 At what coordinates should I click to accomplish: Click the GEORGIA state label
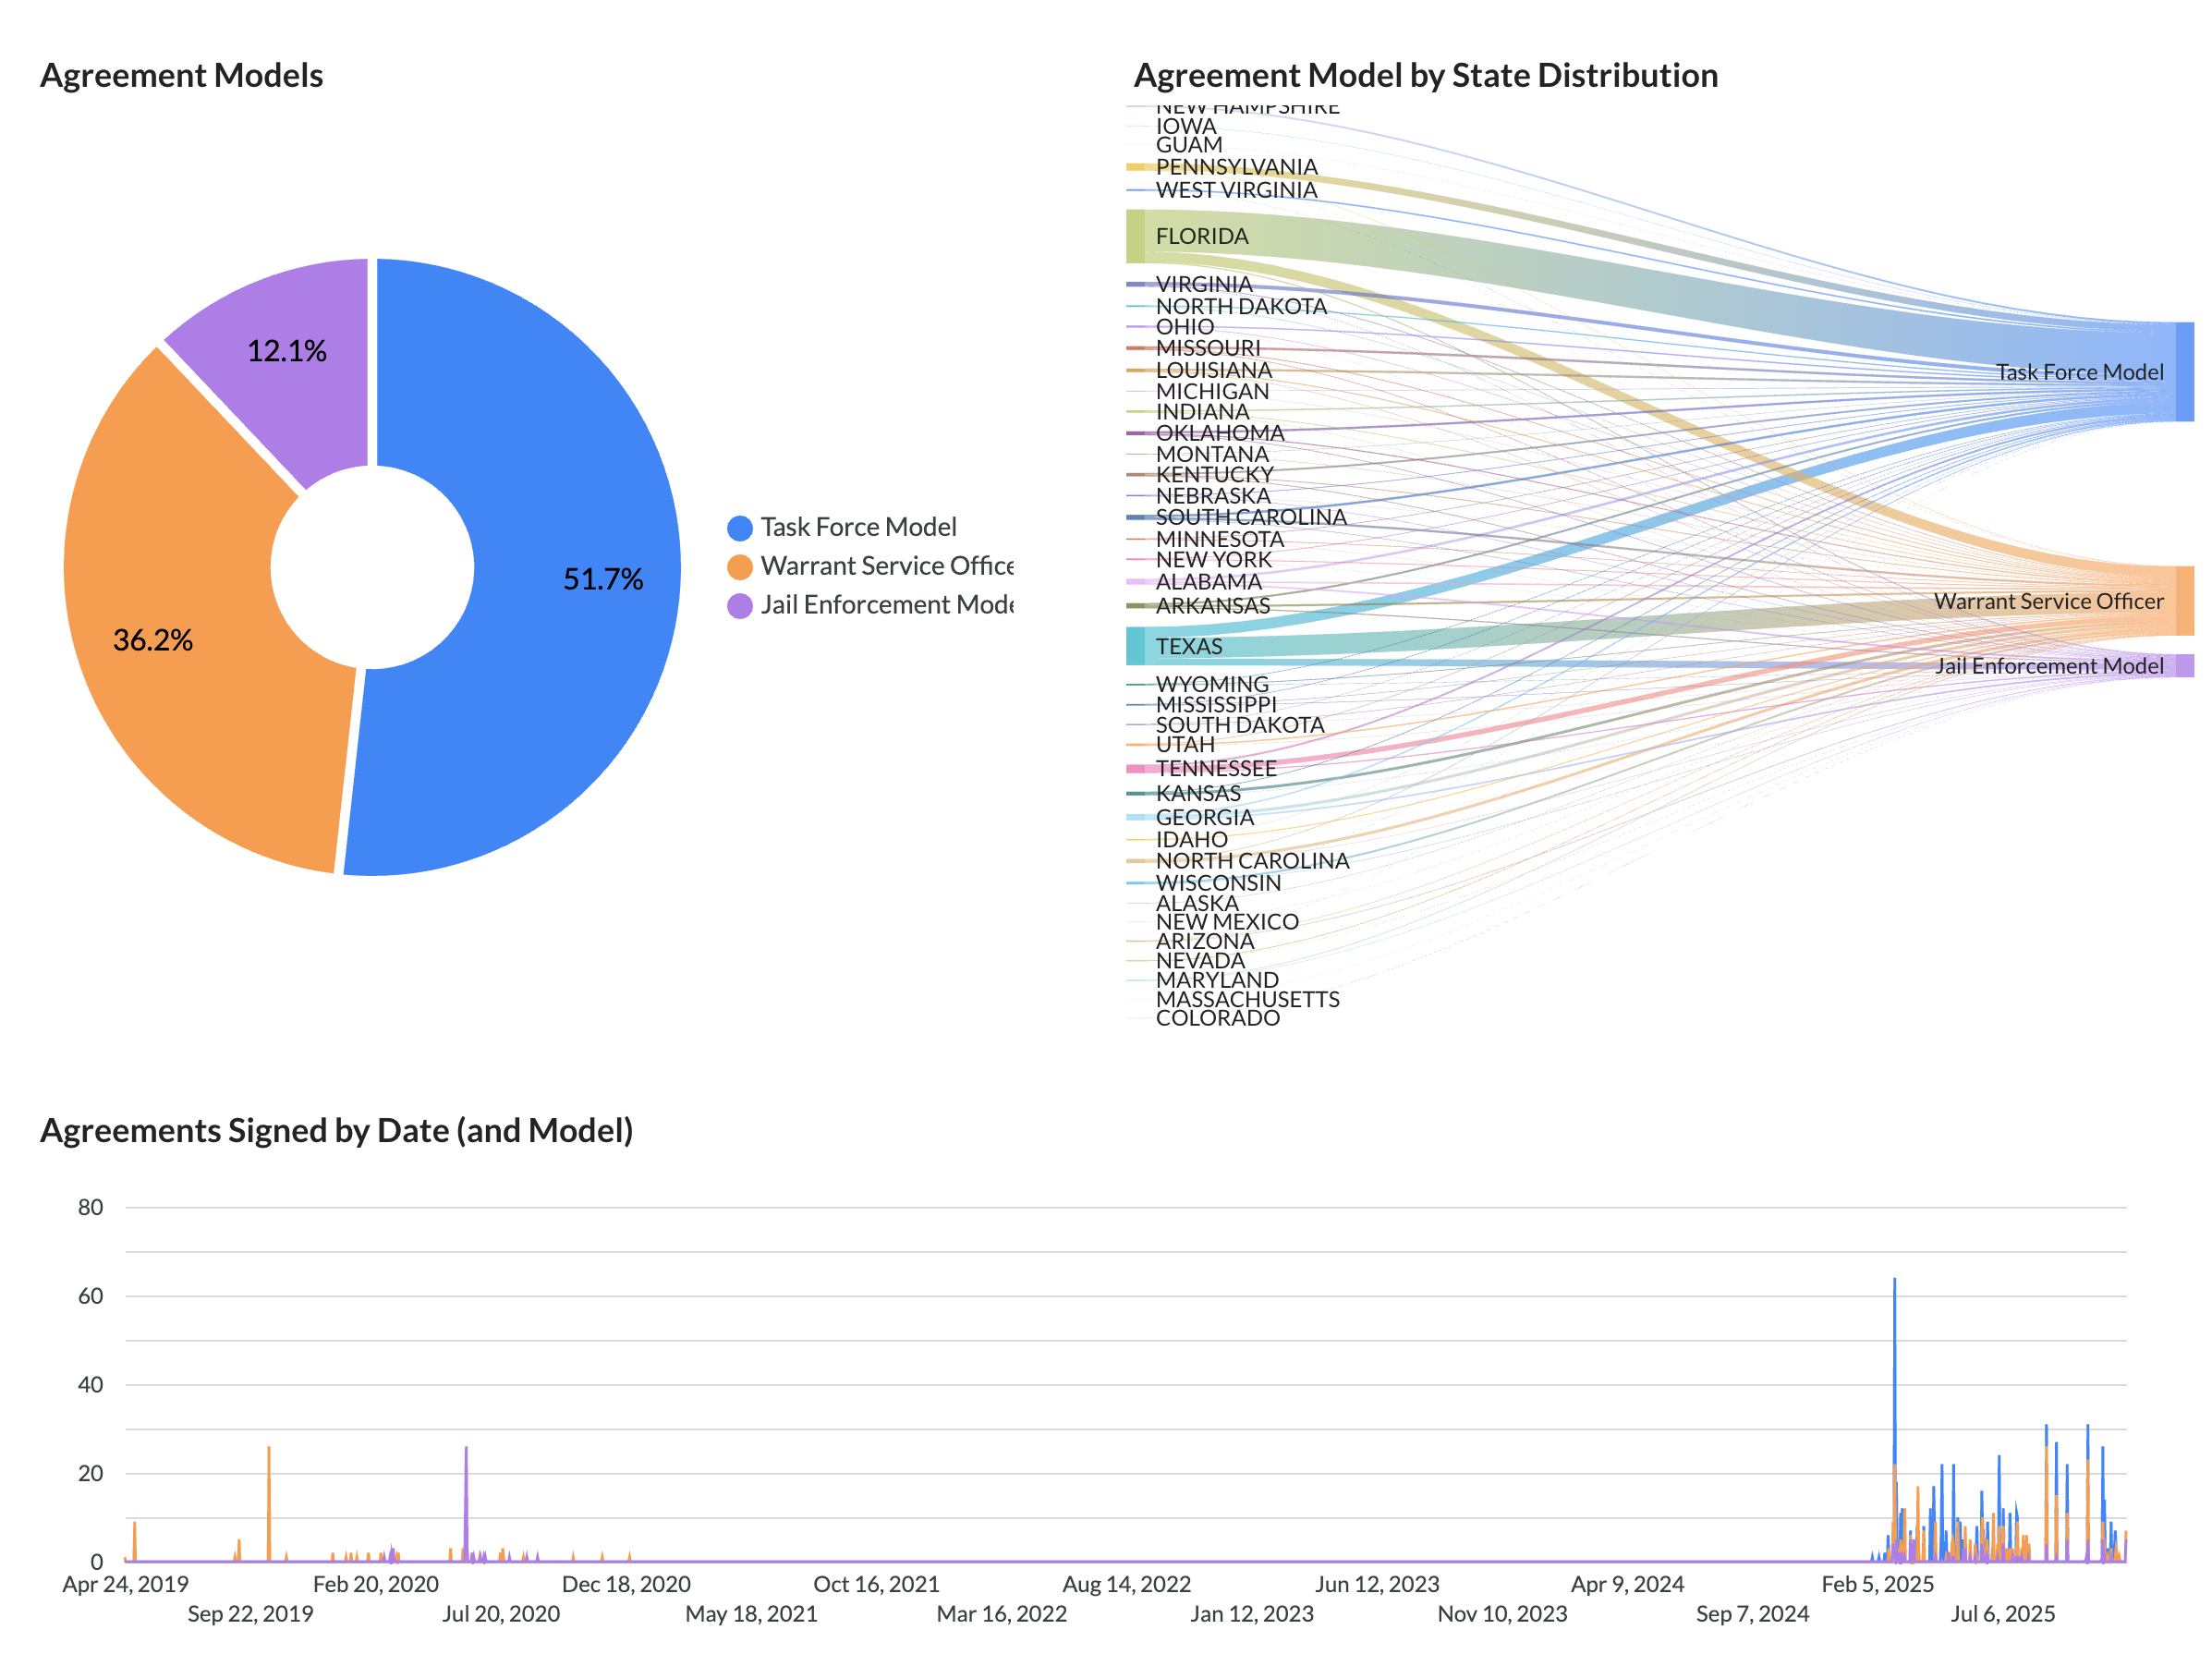pyautogui.click(x=1204, y=817)
